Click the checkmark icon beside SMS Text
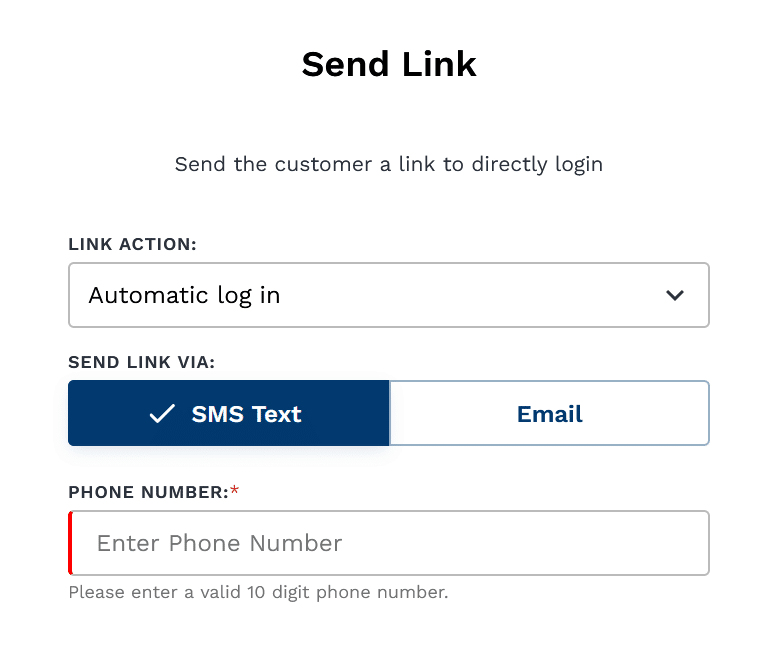 click(x=162, y=414)
